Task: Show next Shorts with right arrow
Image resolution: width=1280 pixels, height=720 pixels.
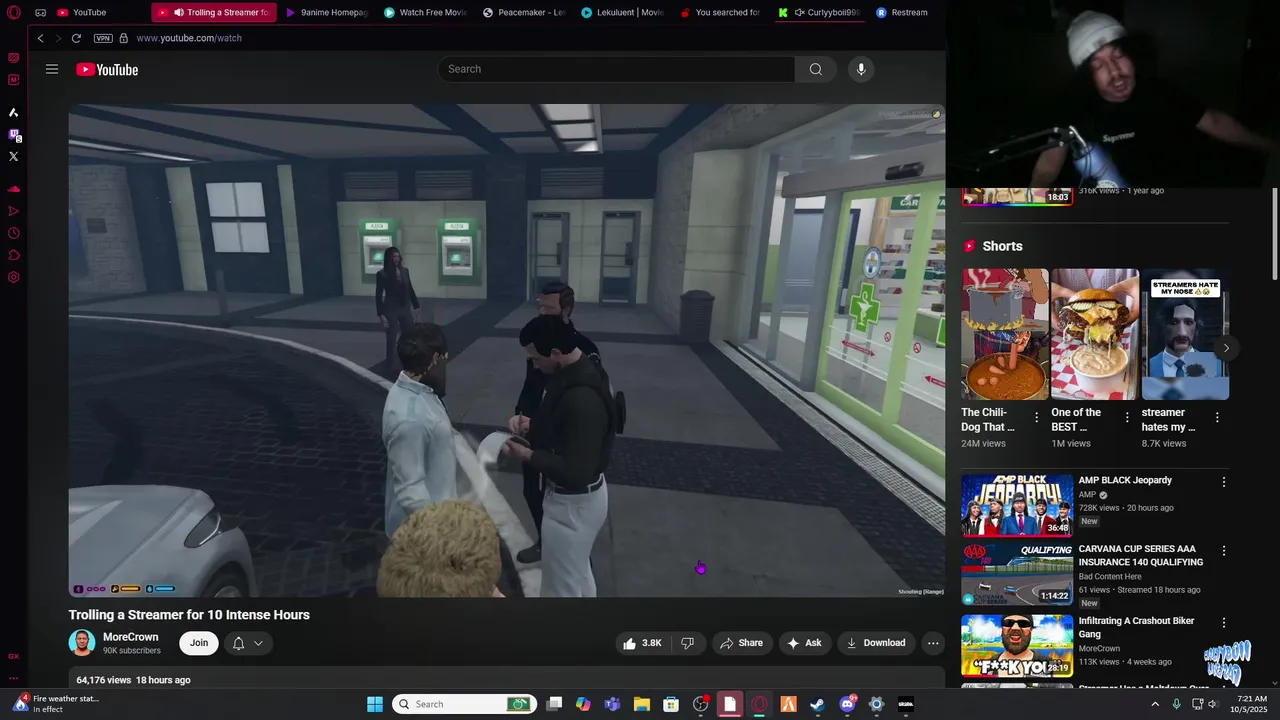Action: (x=1226, y=348)
